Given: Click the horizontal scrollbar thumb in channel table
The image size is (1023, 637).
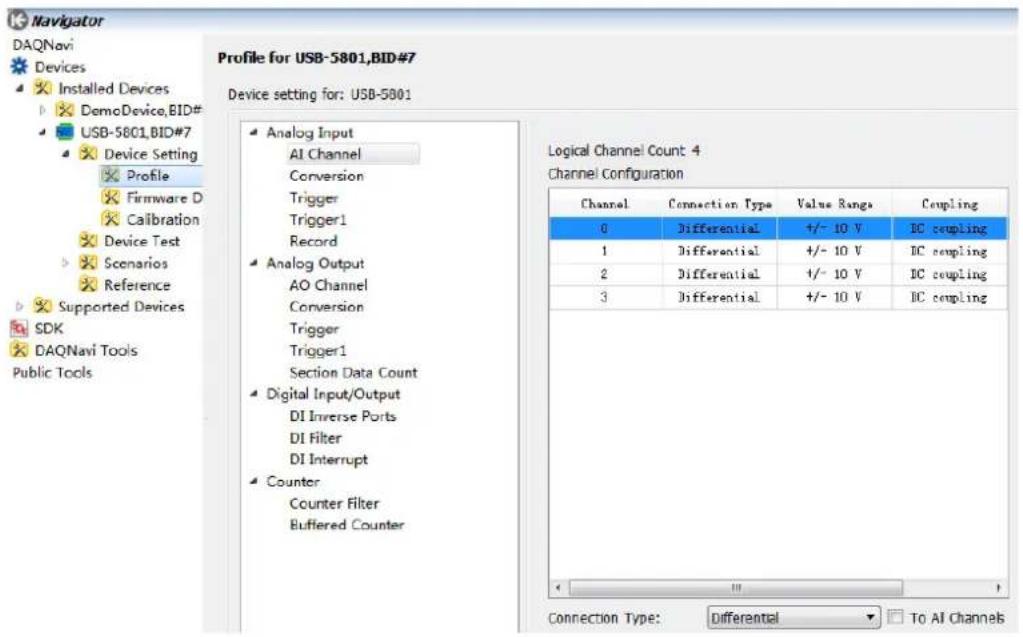Looking at the screenshot, I should [x=735, y=587].
